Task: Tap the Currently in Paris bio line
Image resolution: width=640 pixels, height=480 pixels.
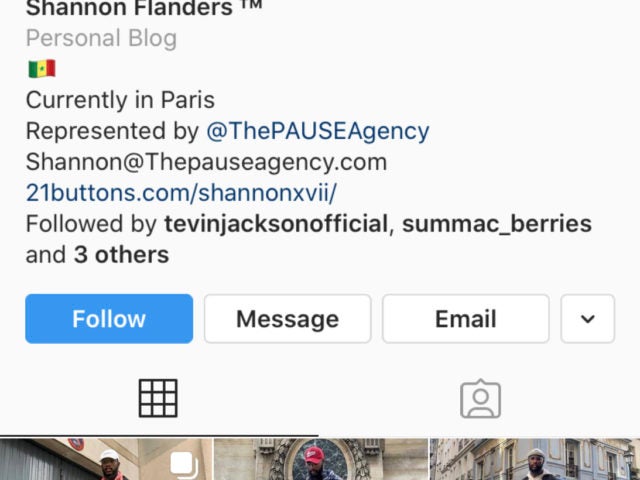Action: click(120, 100)
